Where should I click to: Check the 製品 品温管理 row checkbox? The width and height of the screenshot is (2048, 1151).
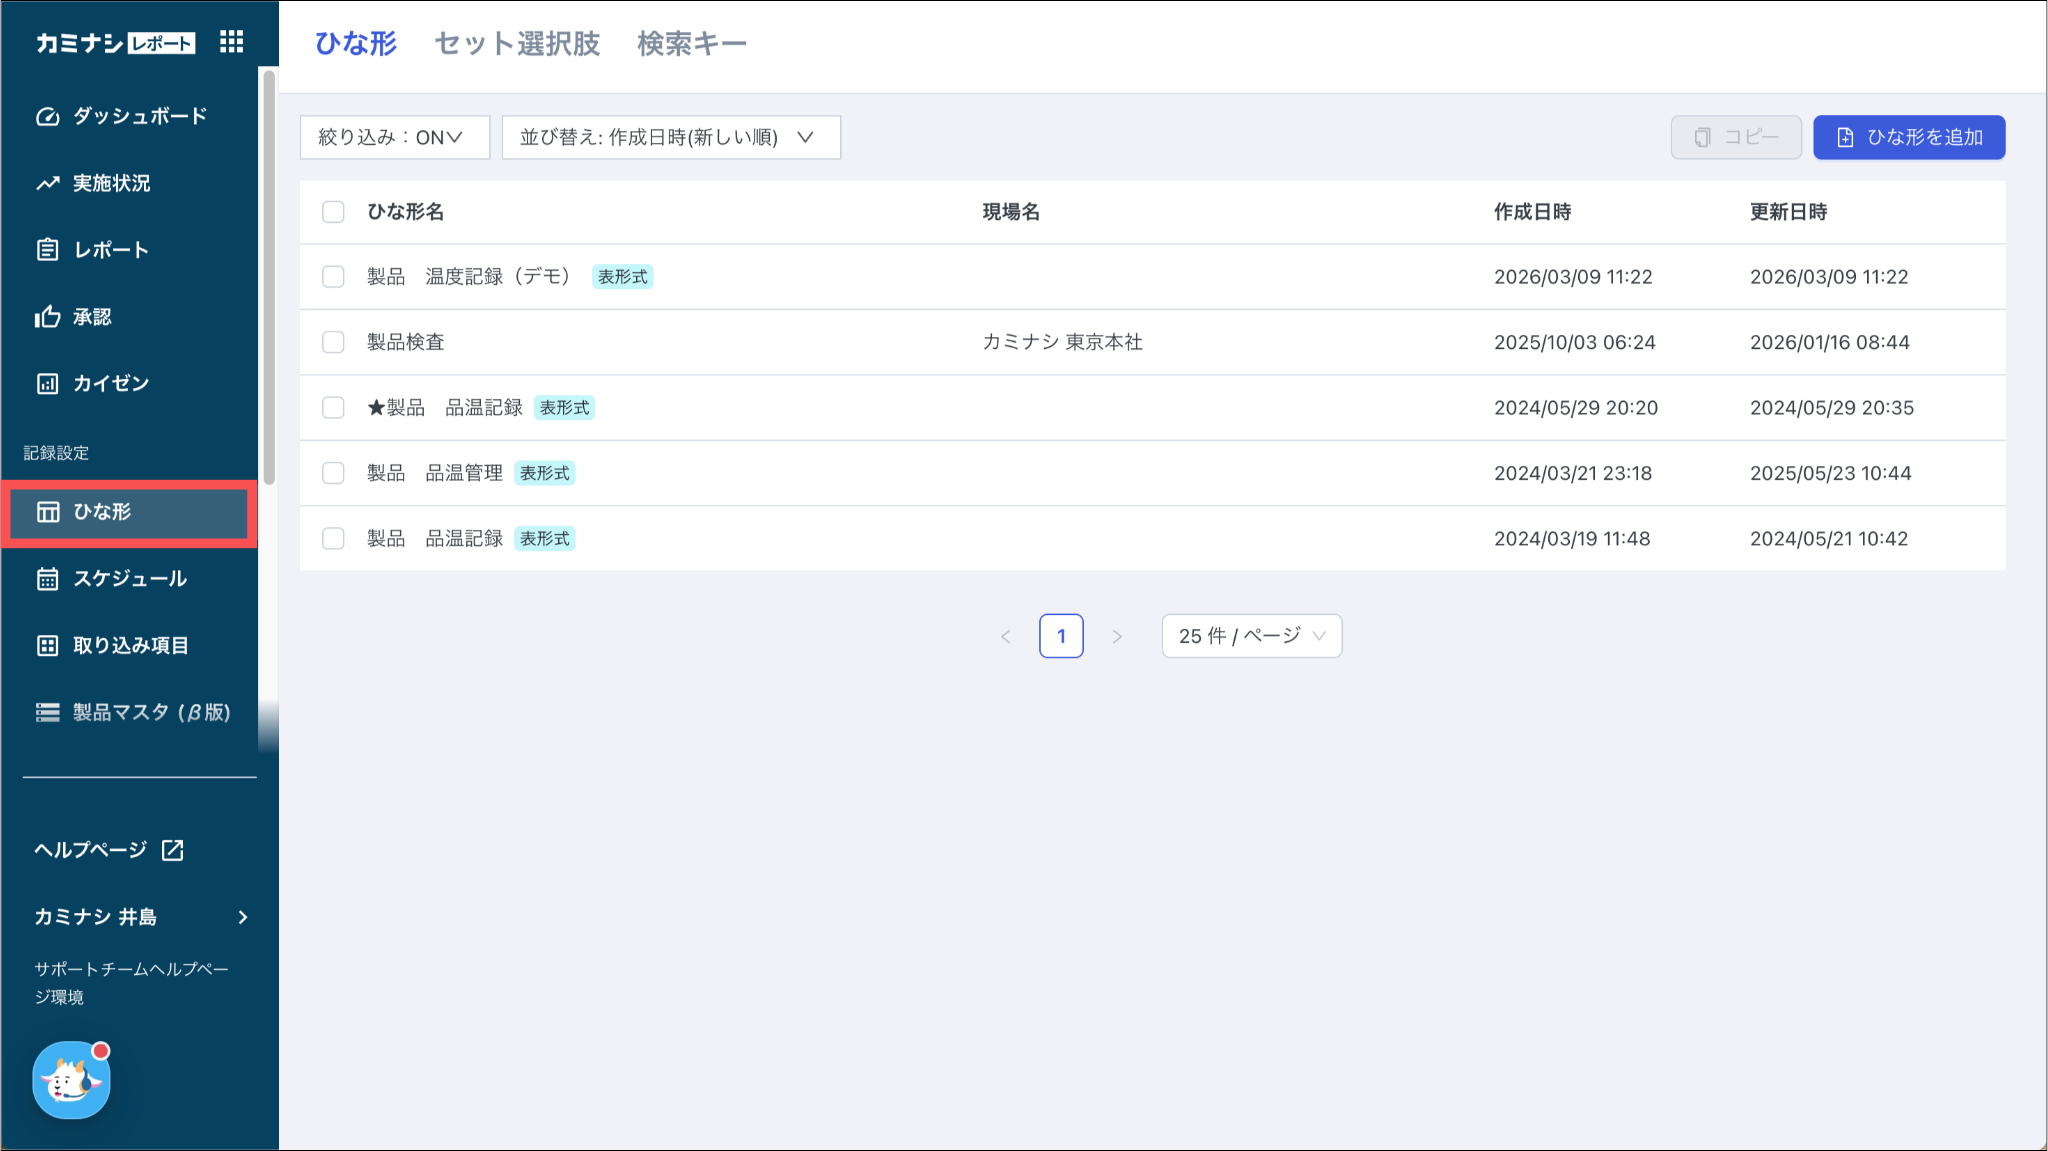click(333, 473)
